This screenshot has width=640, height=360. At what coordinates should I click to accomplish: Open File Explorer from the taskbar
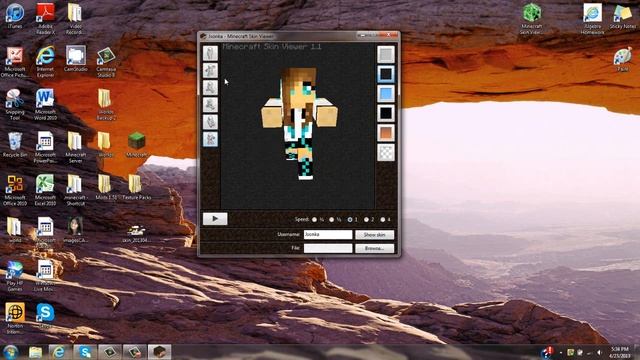[36, 352]
